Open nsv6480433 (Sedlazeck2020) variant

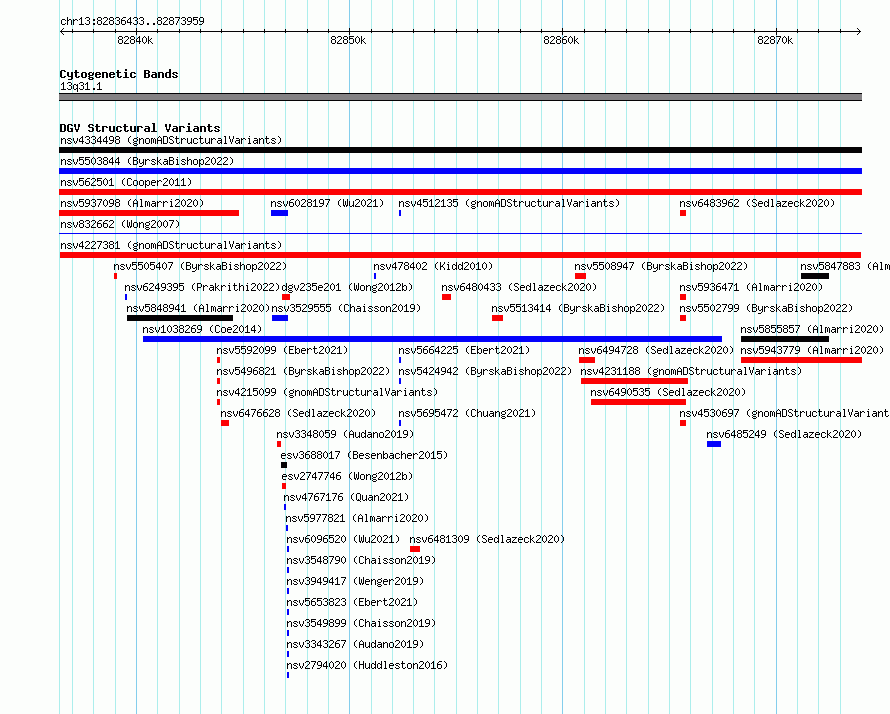(519, 287)
